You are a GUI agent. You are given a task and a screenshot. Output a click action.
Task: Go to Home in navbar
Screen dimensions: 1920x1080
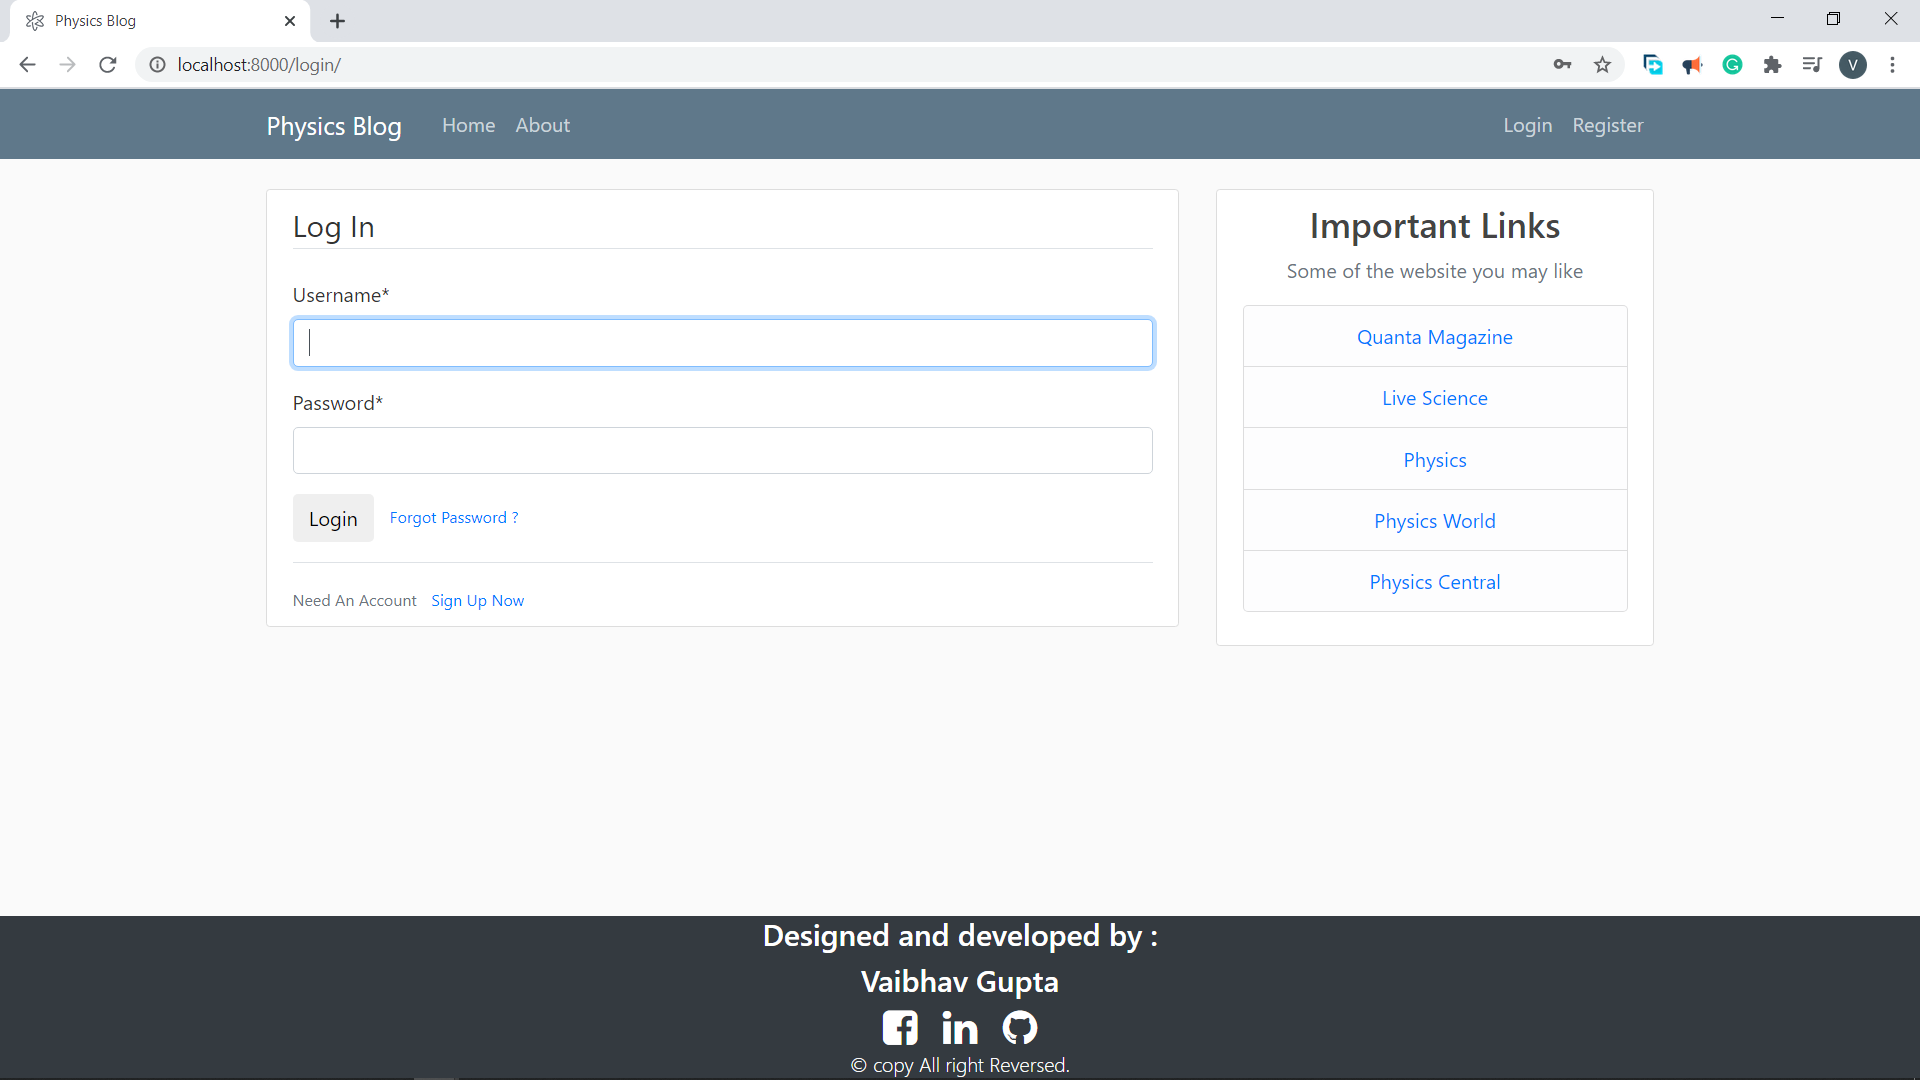tap(468, 125)
